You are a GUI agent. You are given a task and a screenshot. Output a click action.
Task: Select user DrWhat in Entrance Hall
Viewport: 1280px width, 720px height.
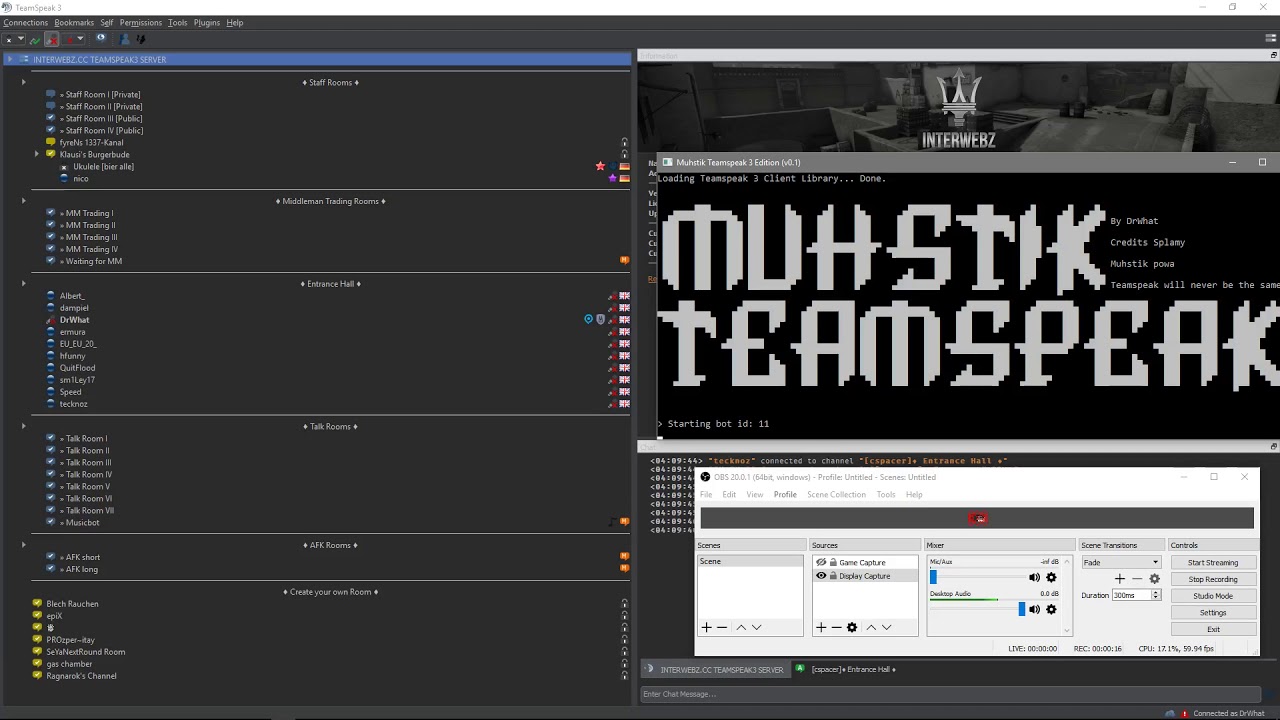(74, 319)
